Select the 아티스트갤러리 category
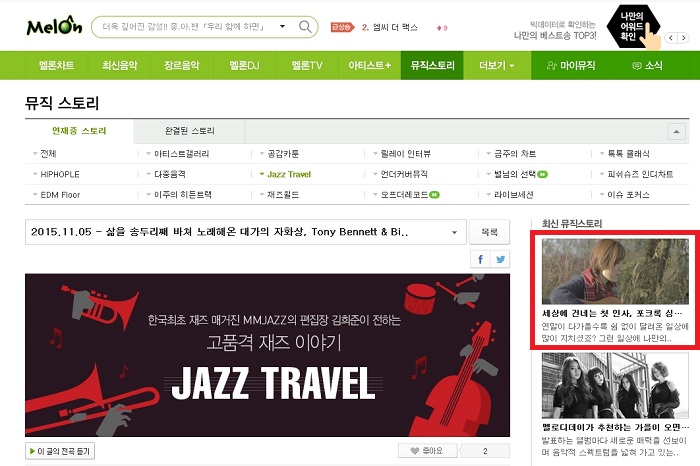 tap(182, 154)
